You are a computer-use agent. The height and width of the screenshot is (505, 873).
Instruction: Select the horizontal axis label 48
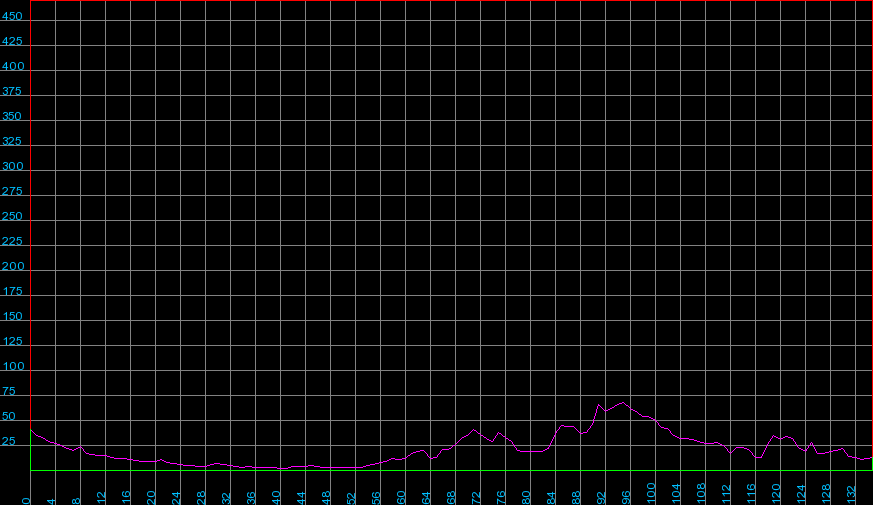(x=327, y=498)
